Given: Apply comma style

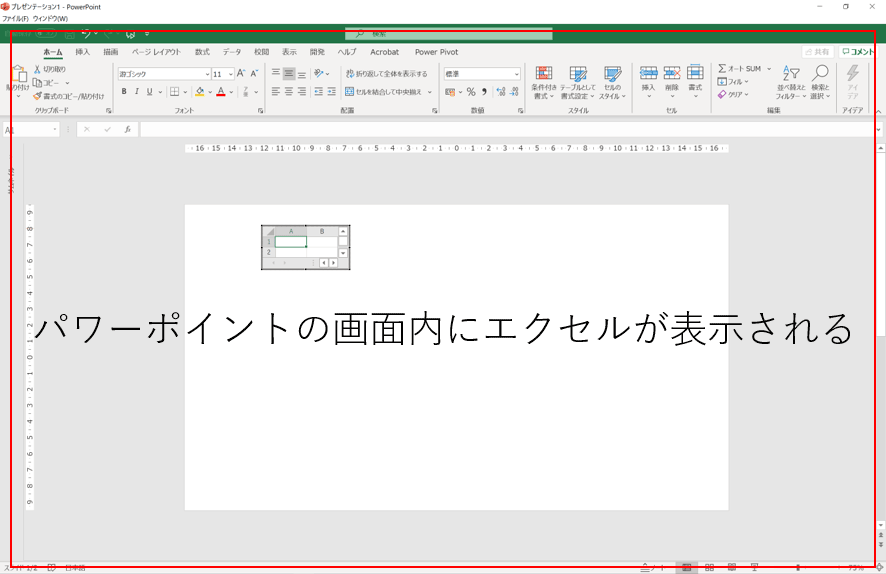Looking at the screenshot, I should (x=484, y=92).
